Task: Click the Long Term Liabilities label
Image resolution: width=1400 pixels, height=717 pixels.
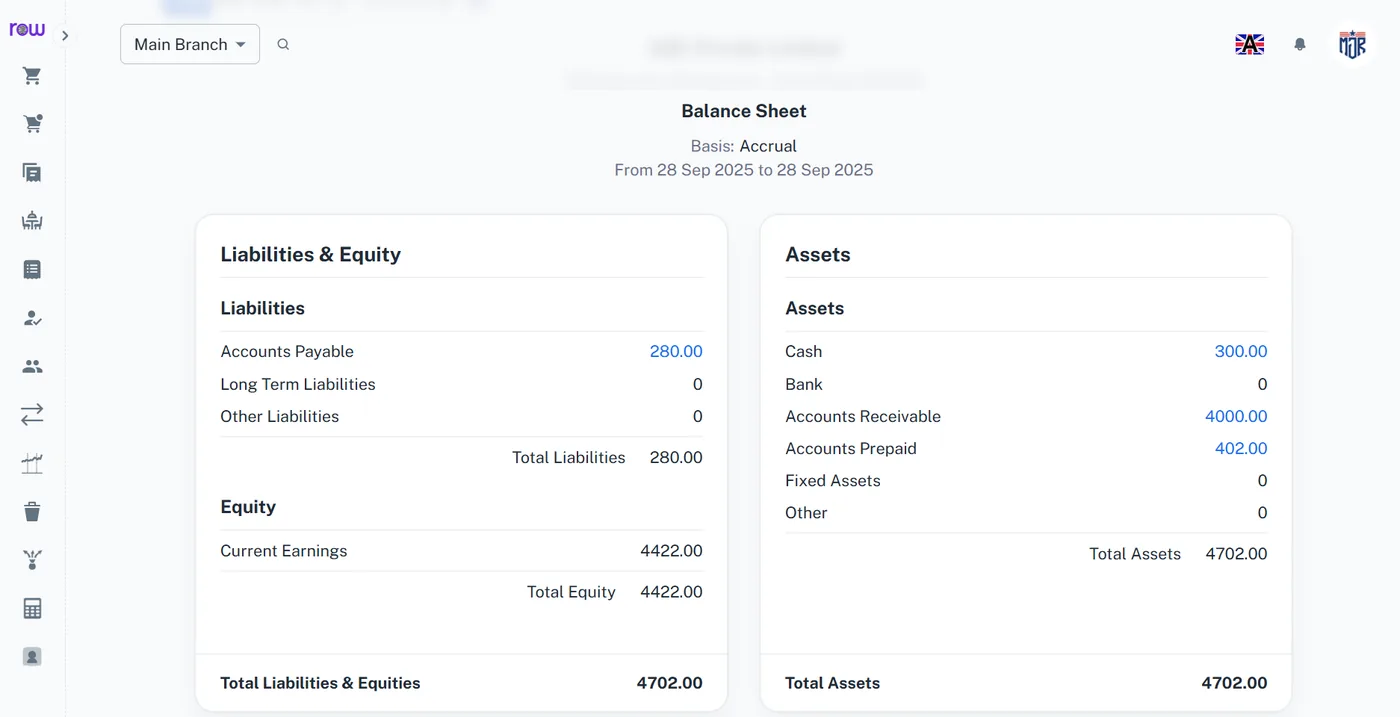Action: (298, 384)
